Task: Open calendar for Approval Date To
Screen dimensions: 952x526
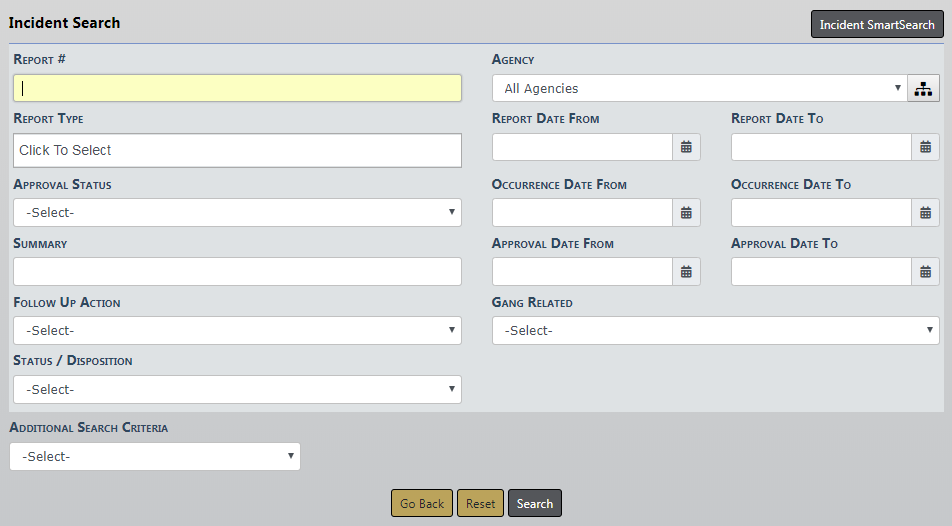Action: point(925,272)
